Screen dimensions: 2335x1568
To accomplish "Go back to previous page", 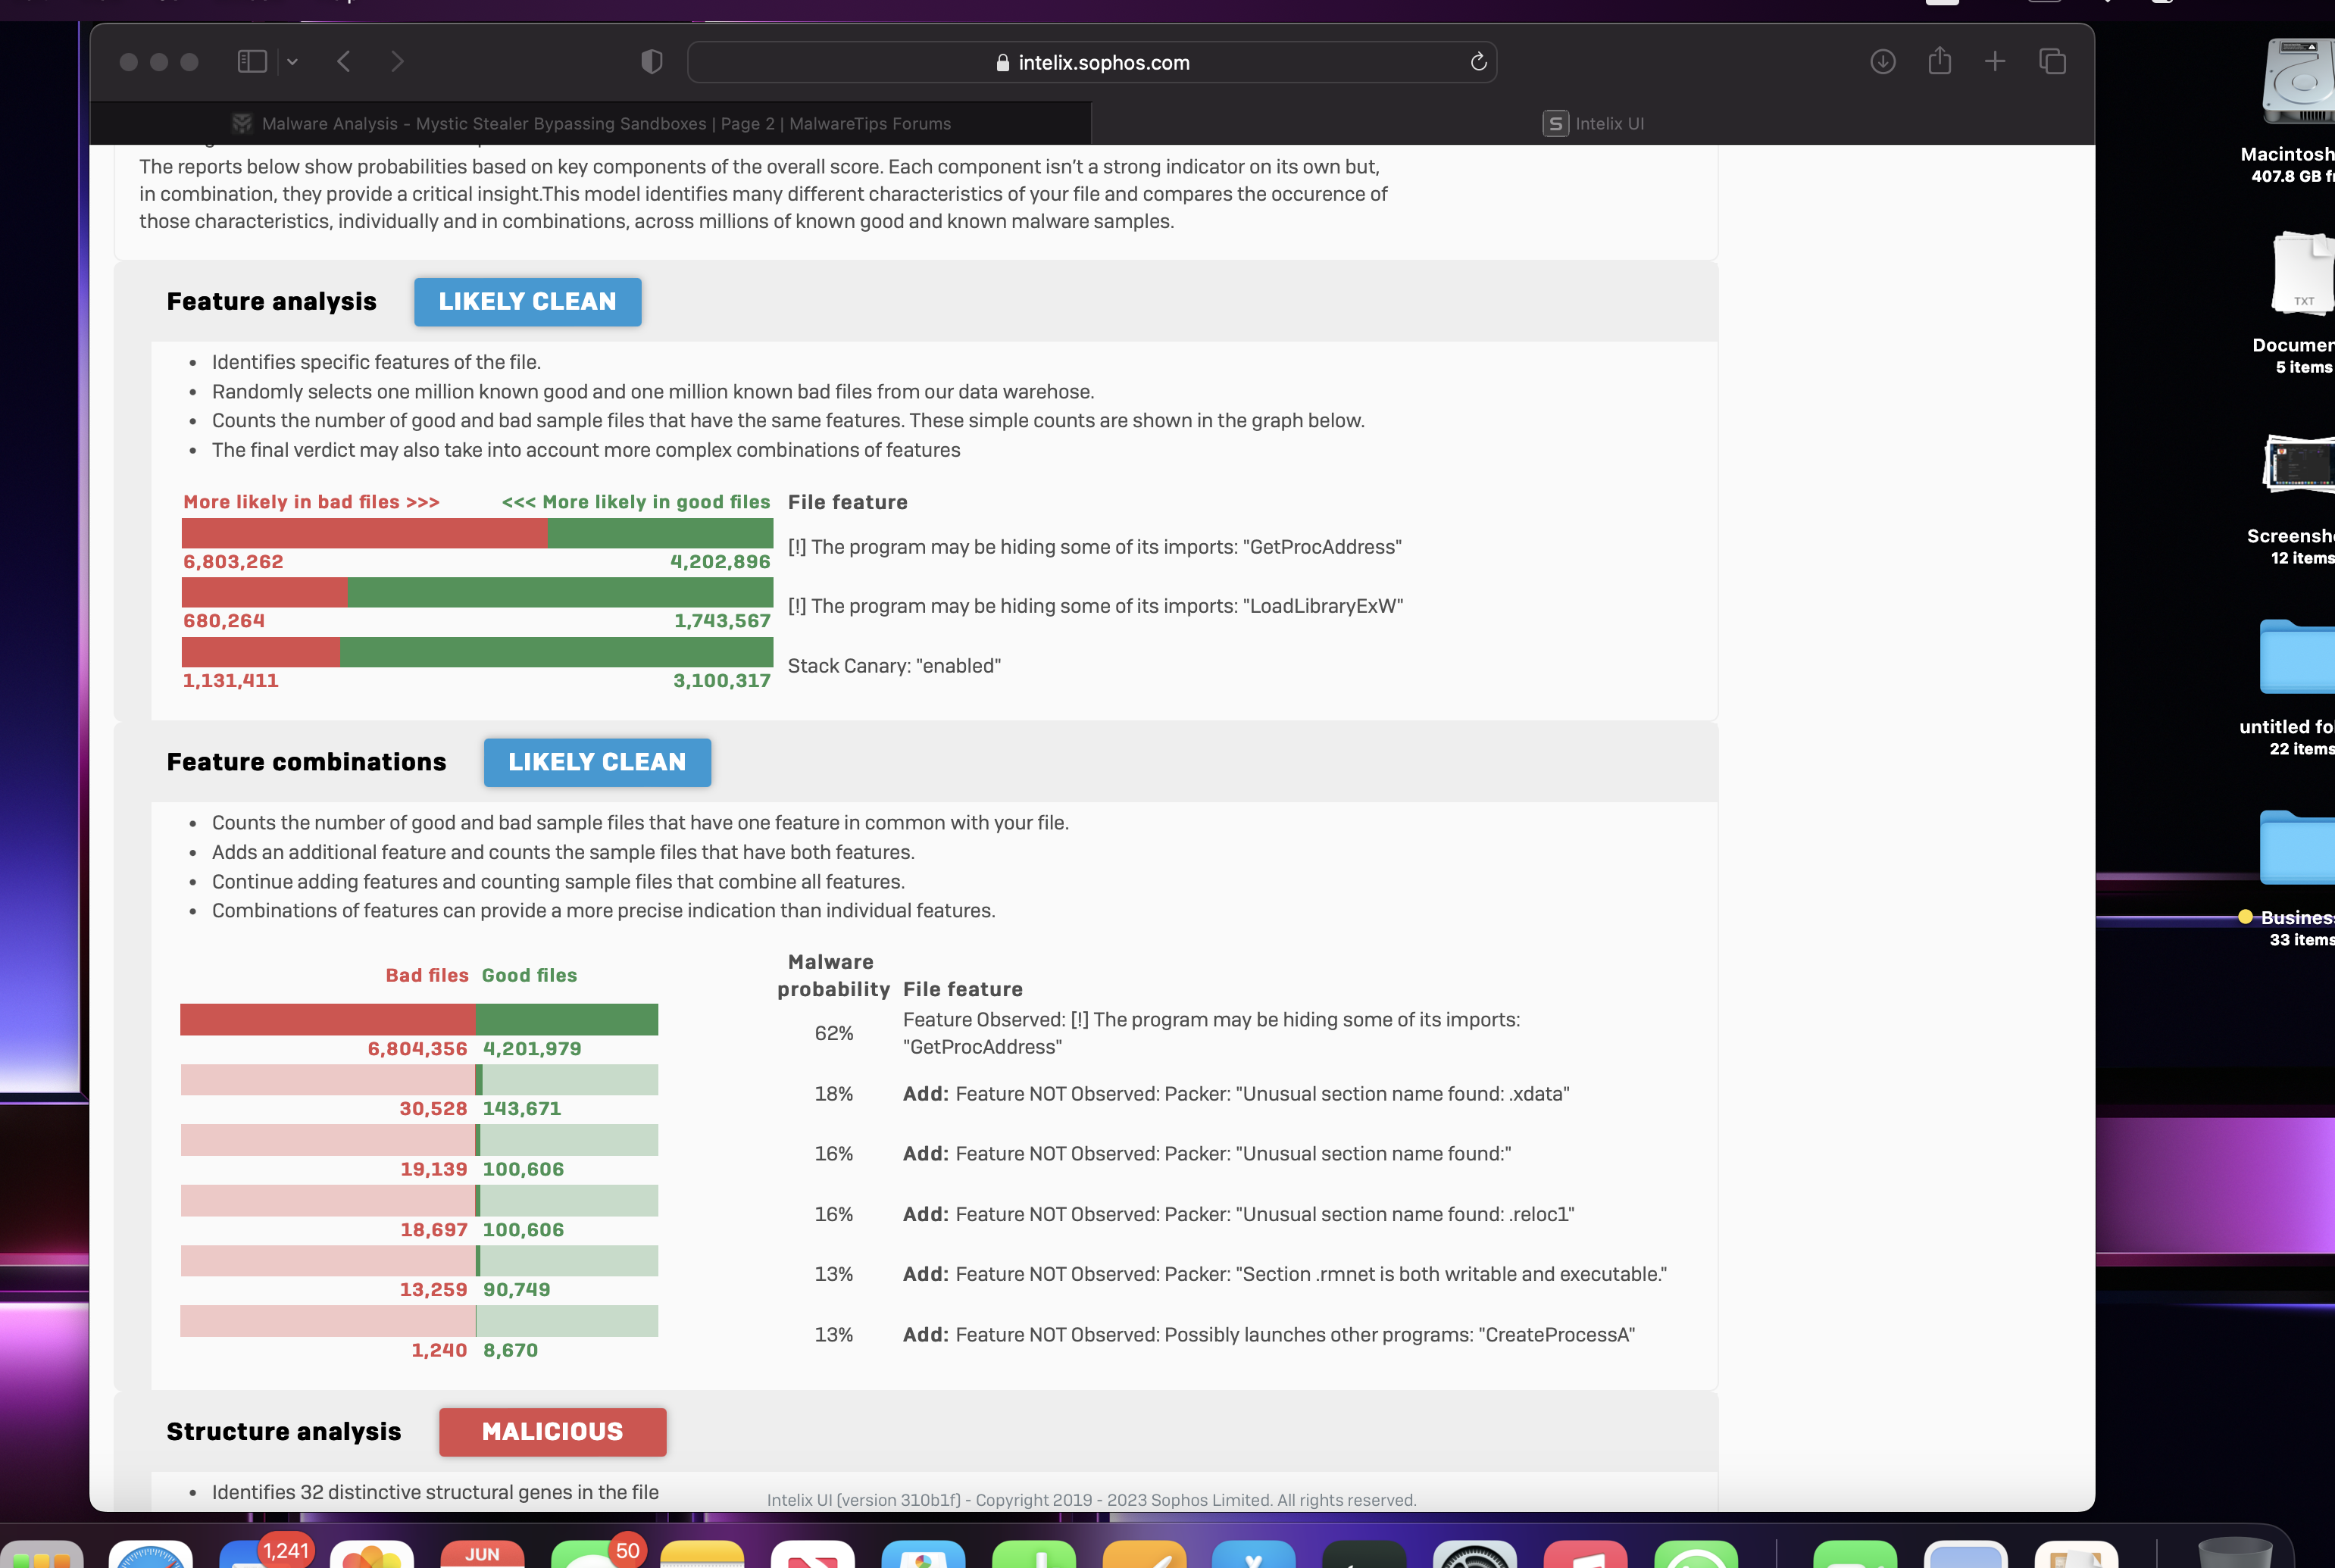I will pyautogui.click(x=344, y=62).
